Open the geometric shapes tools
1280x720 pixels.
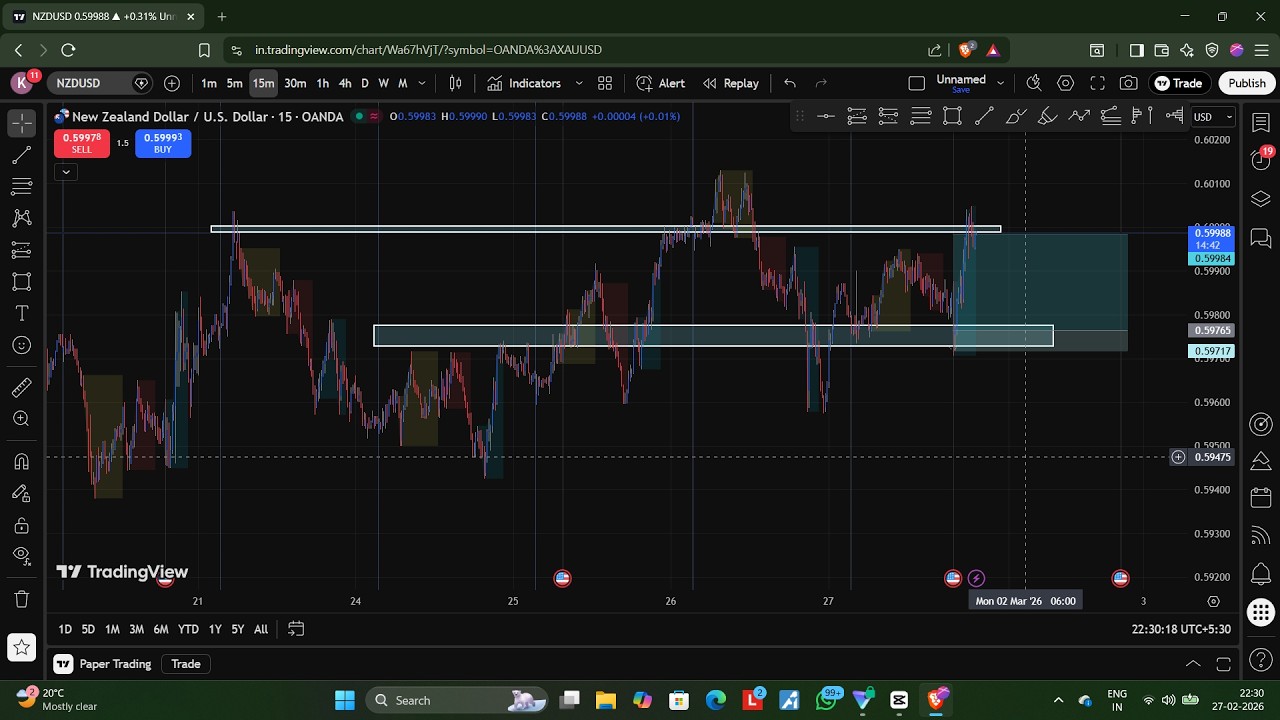pos(21,282)
